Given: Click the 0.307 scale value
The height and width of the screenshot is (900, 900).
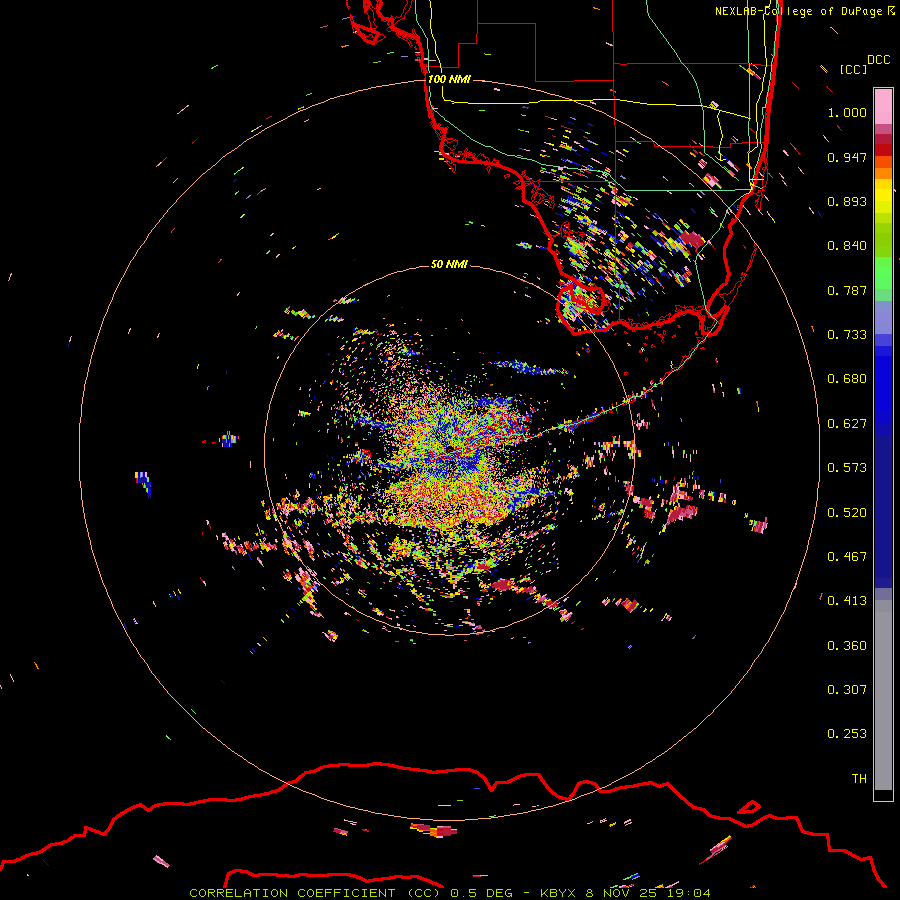Looking at the screenshot, I should click(847, 690).
